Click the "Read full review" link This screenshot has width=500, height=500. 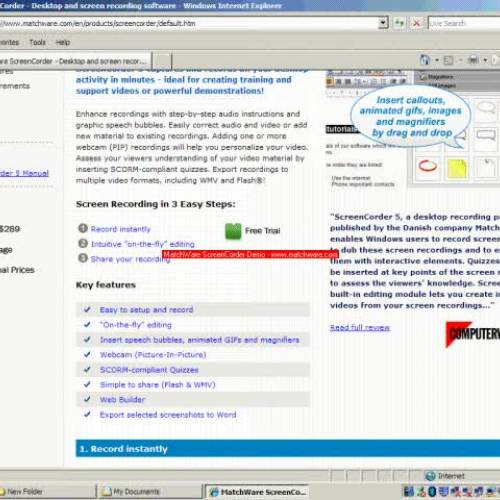(x=360, y=328)
